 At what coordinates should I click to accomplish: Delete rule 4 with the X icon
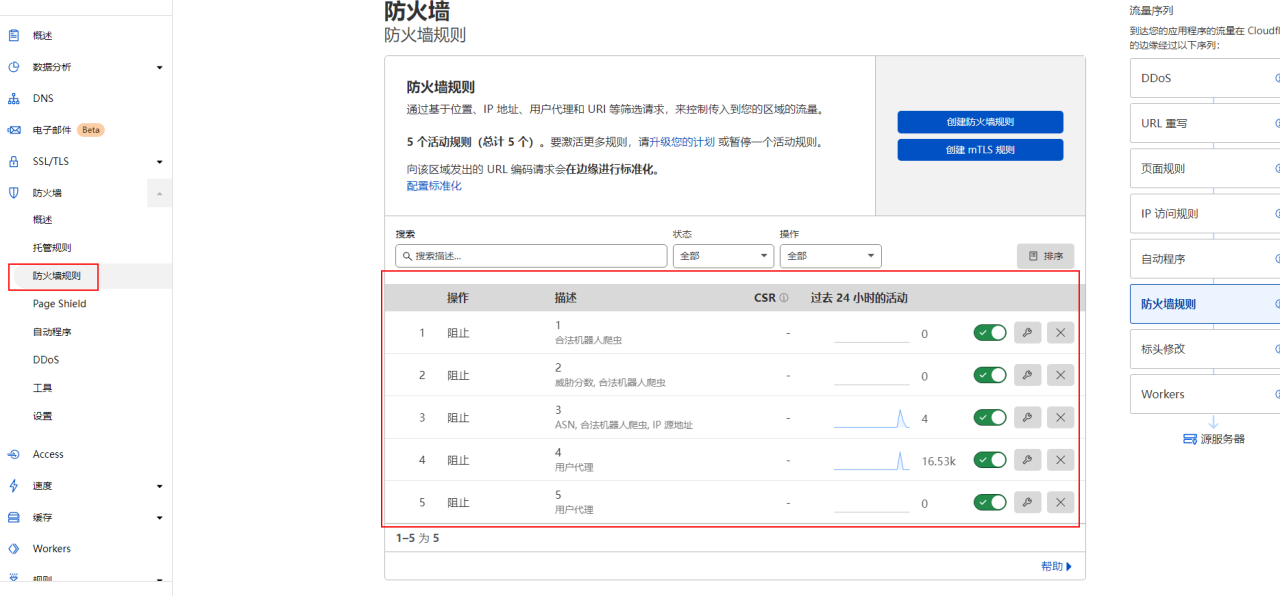click(1060, 460)
